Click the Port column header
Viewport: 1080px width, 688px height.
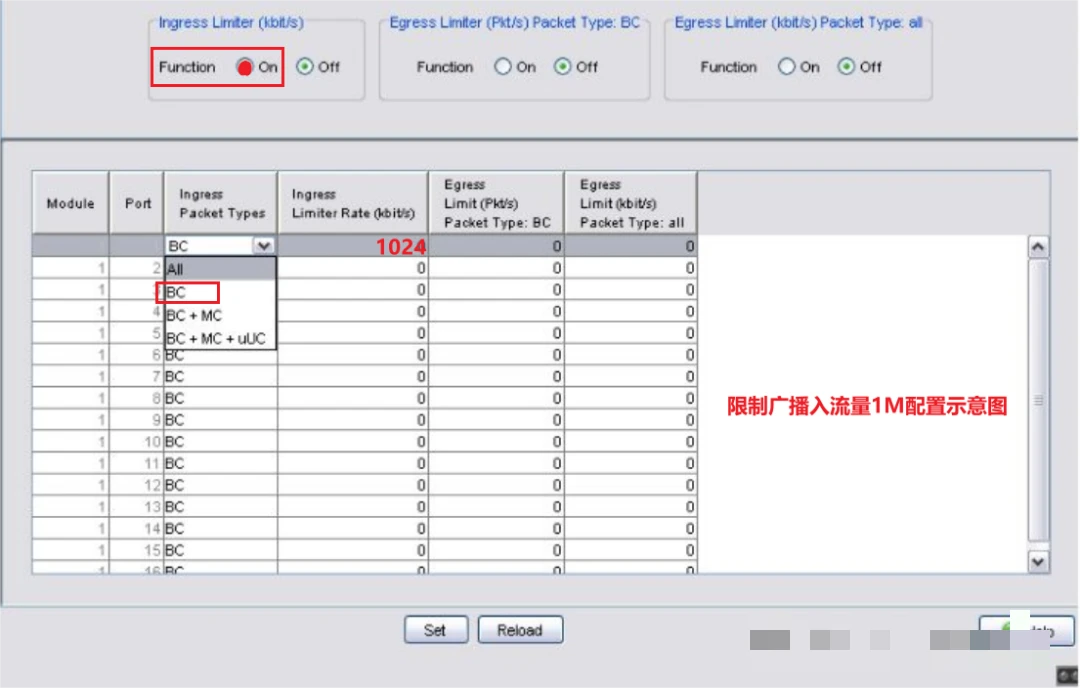click(x=136, y=203)
